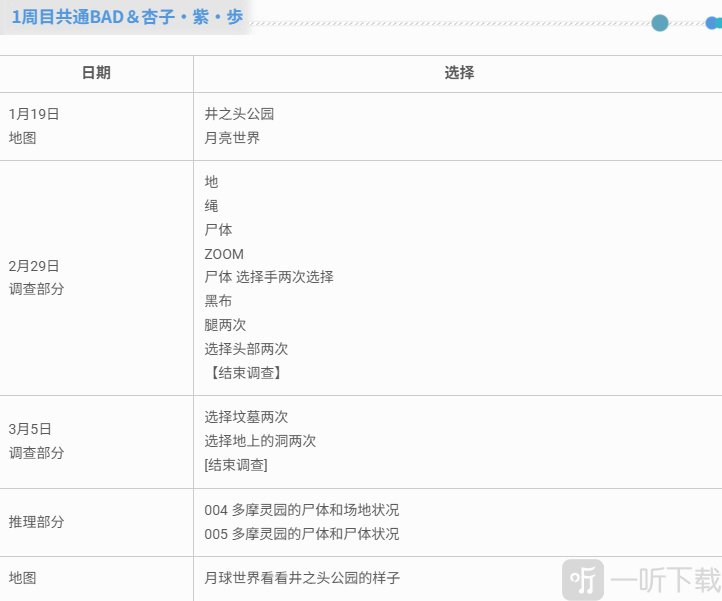The image size is (722, 601).
Task: Click 【结束调查】 in the 2月29日 row
Action: [245, 373]
